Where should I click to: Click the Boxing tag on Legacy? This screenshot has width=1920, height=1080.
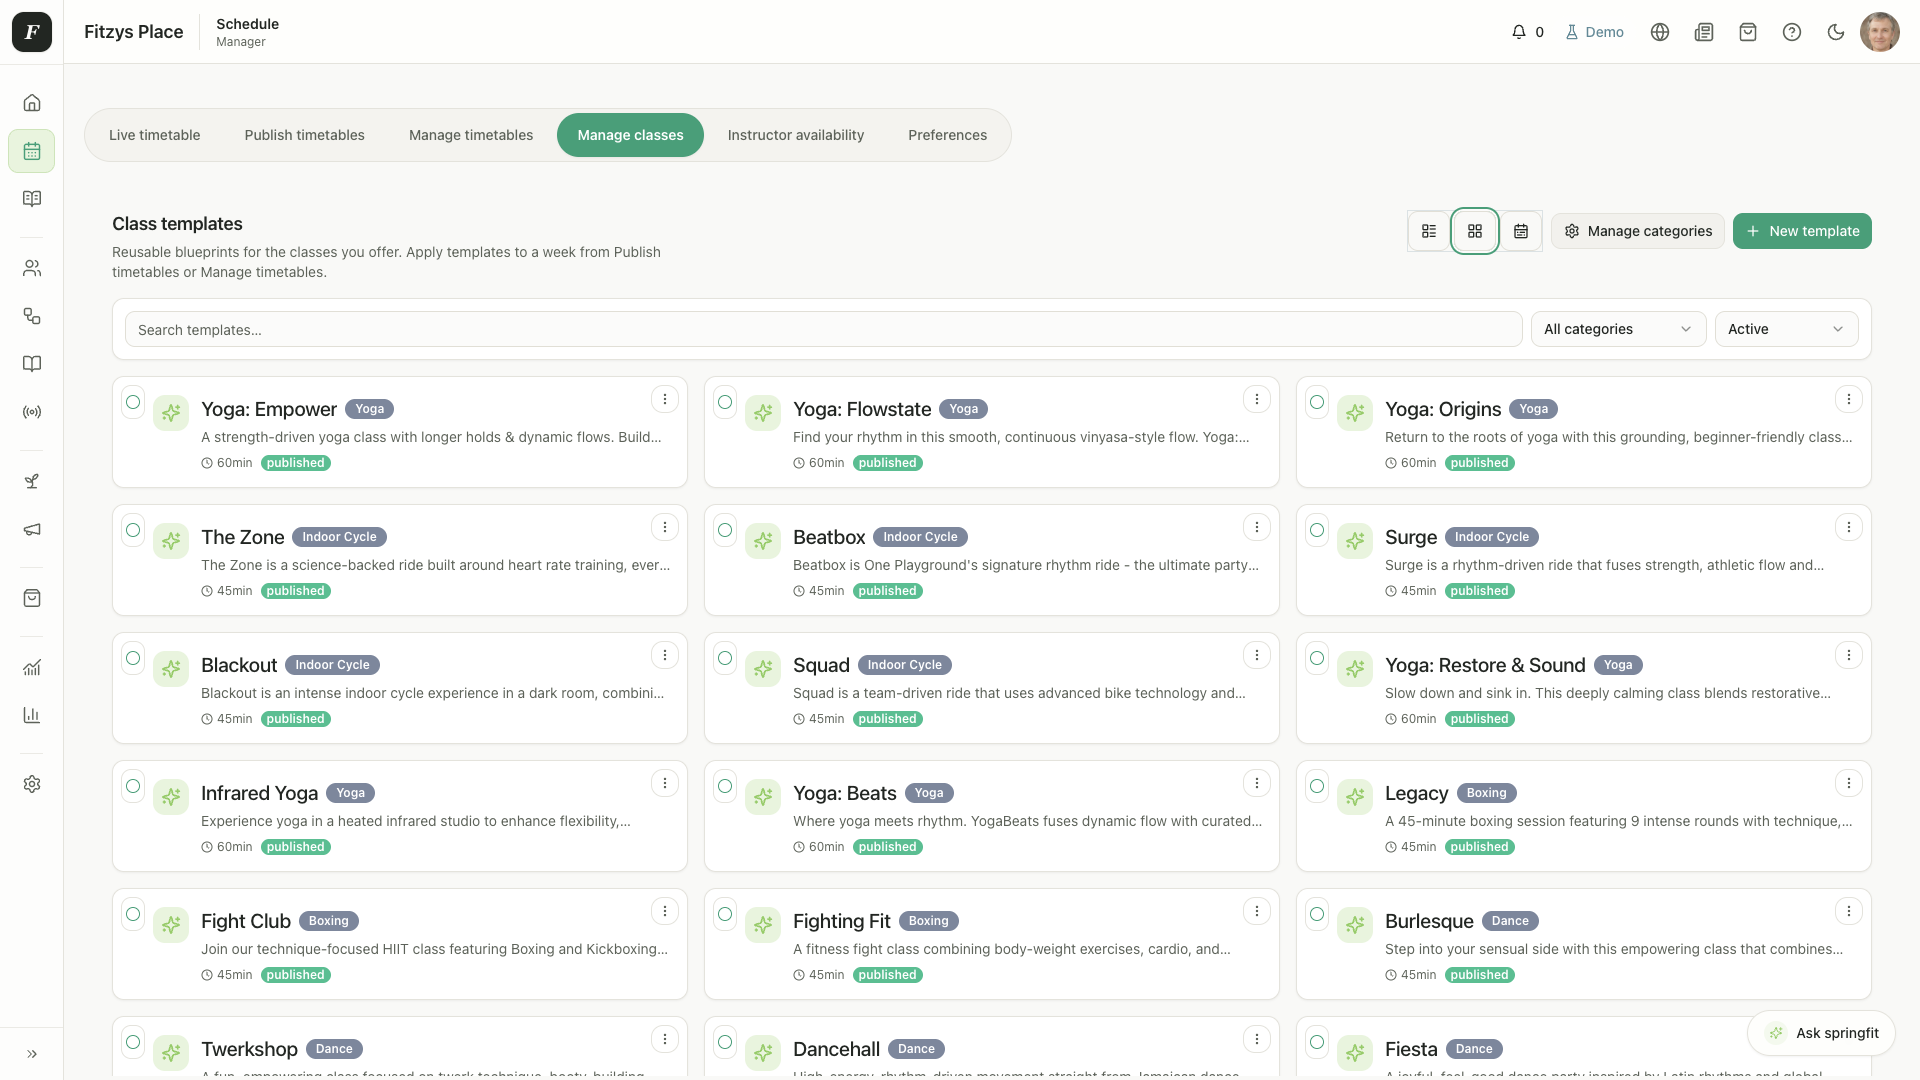(x=1487, y=793)
